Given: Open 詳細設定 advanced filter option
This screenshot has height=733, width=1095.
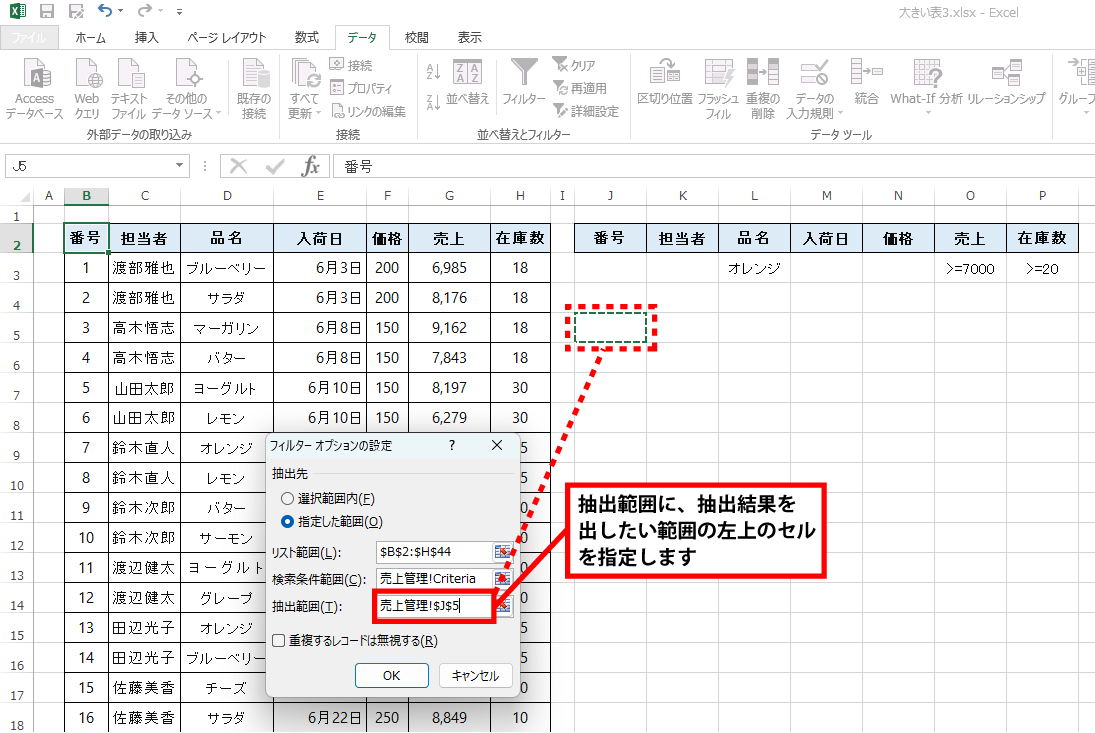Looking at the screenshot, I should click(x=587, y=111).
